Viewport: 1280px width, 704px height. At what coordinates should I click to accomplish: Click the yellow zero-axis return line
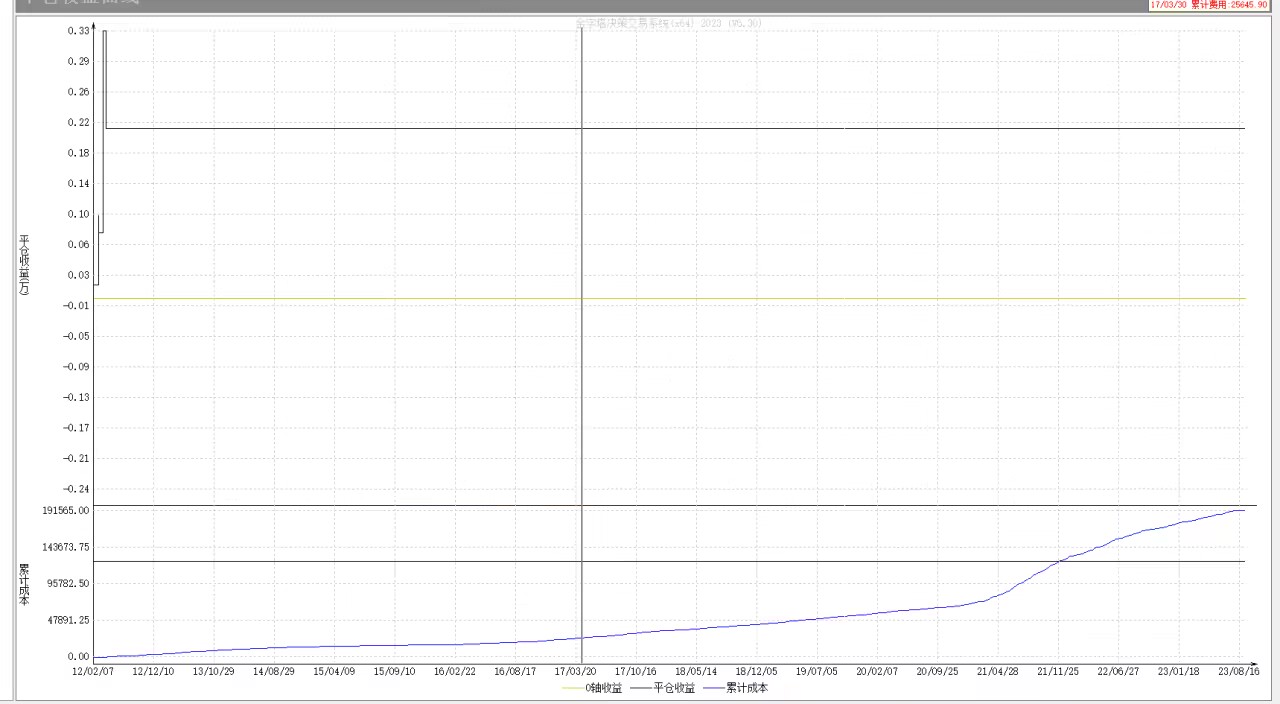[x=700, y=298]
